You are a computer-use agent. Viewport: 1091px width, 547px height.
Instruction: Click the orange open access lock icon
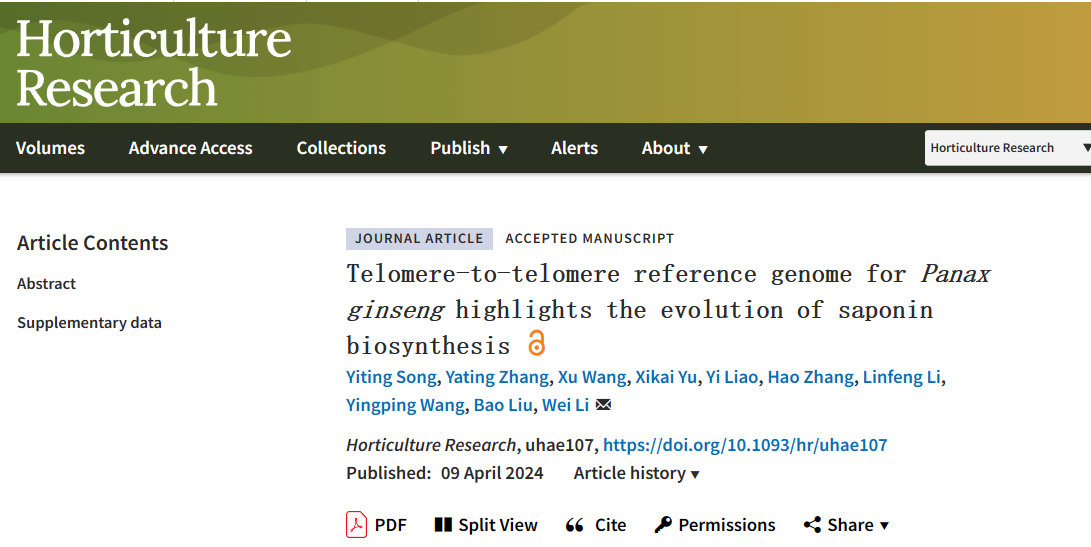[536, 343]
